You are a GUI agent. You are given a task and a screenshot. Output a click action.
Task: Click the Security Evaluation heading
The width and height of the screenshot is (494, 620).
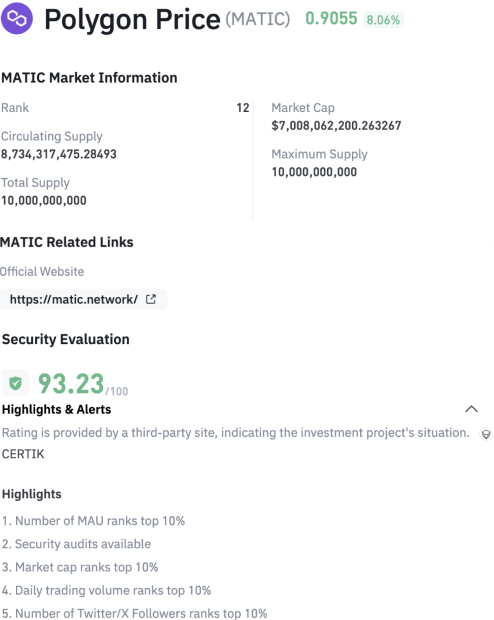[x=66, y=339]
